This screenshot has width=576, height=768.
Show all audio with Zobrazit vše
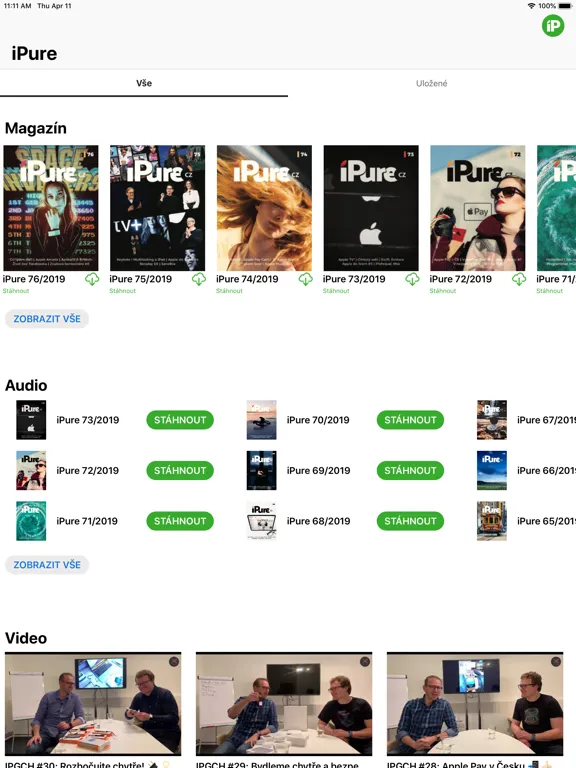click(x=47, y=565)
